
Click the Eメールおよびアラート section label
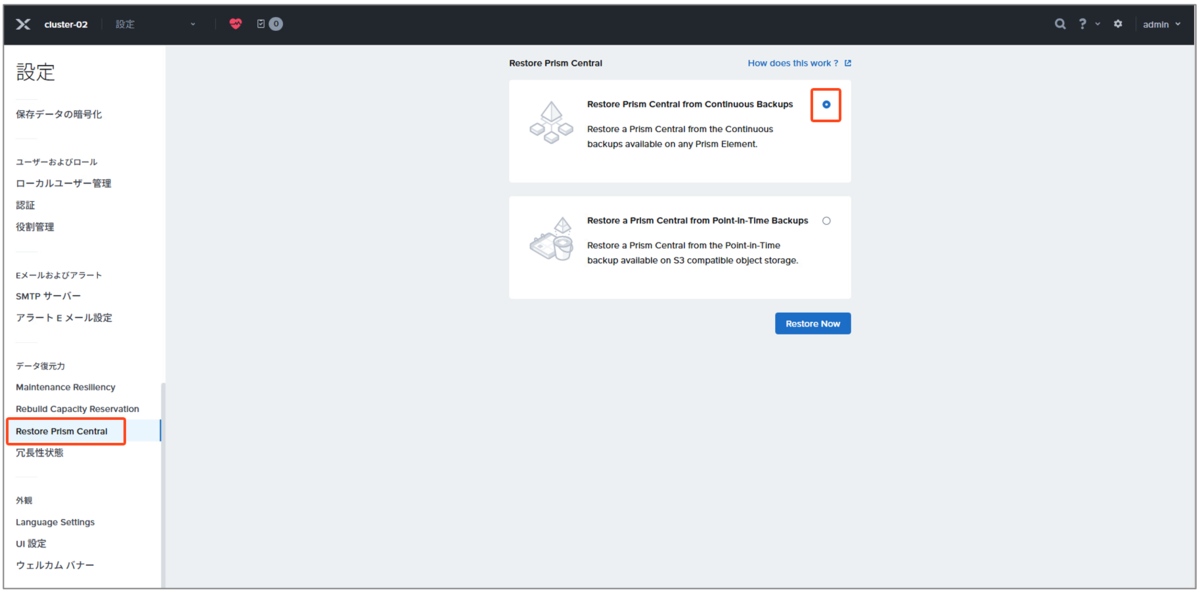[59, 275]
